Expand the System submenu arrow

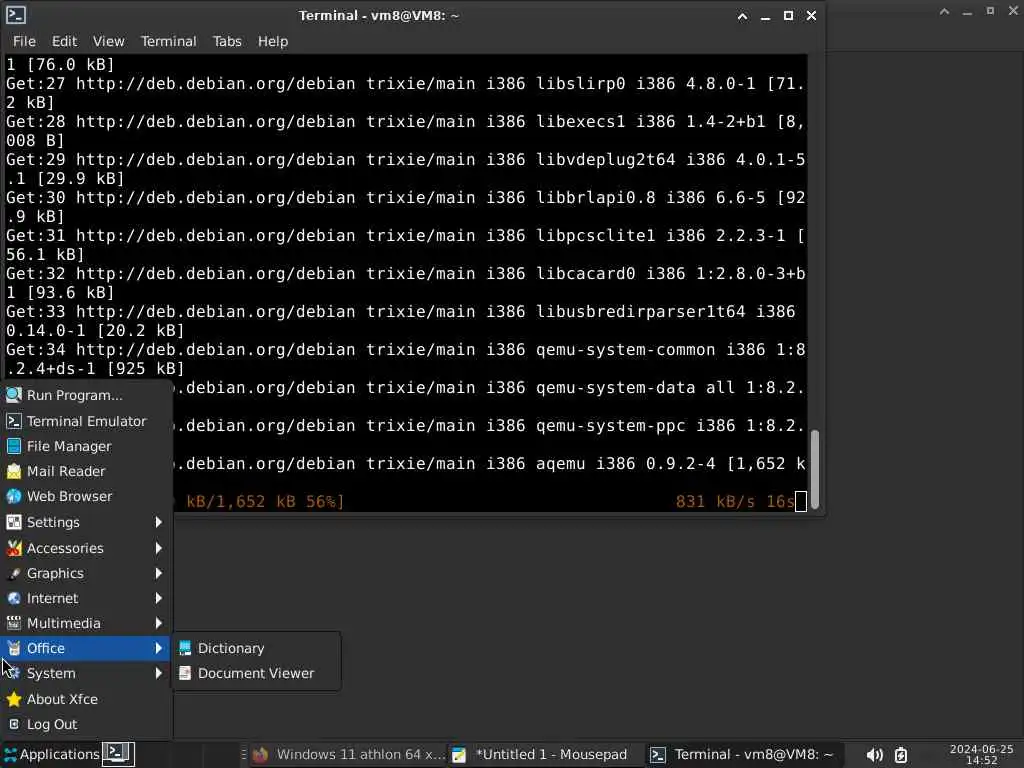coord(158,673)
